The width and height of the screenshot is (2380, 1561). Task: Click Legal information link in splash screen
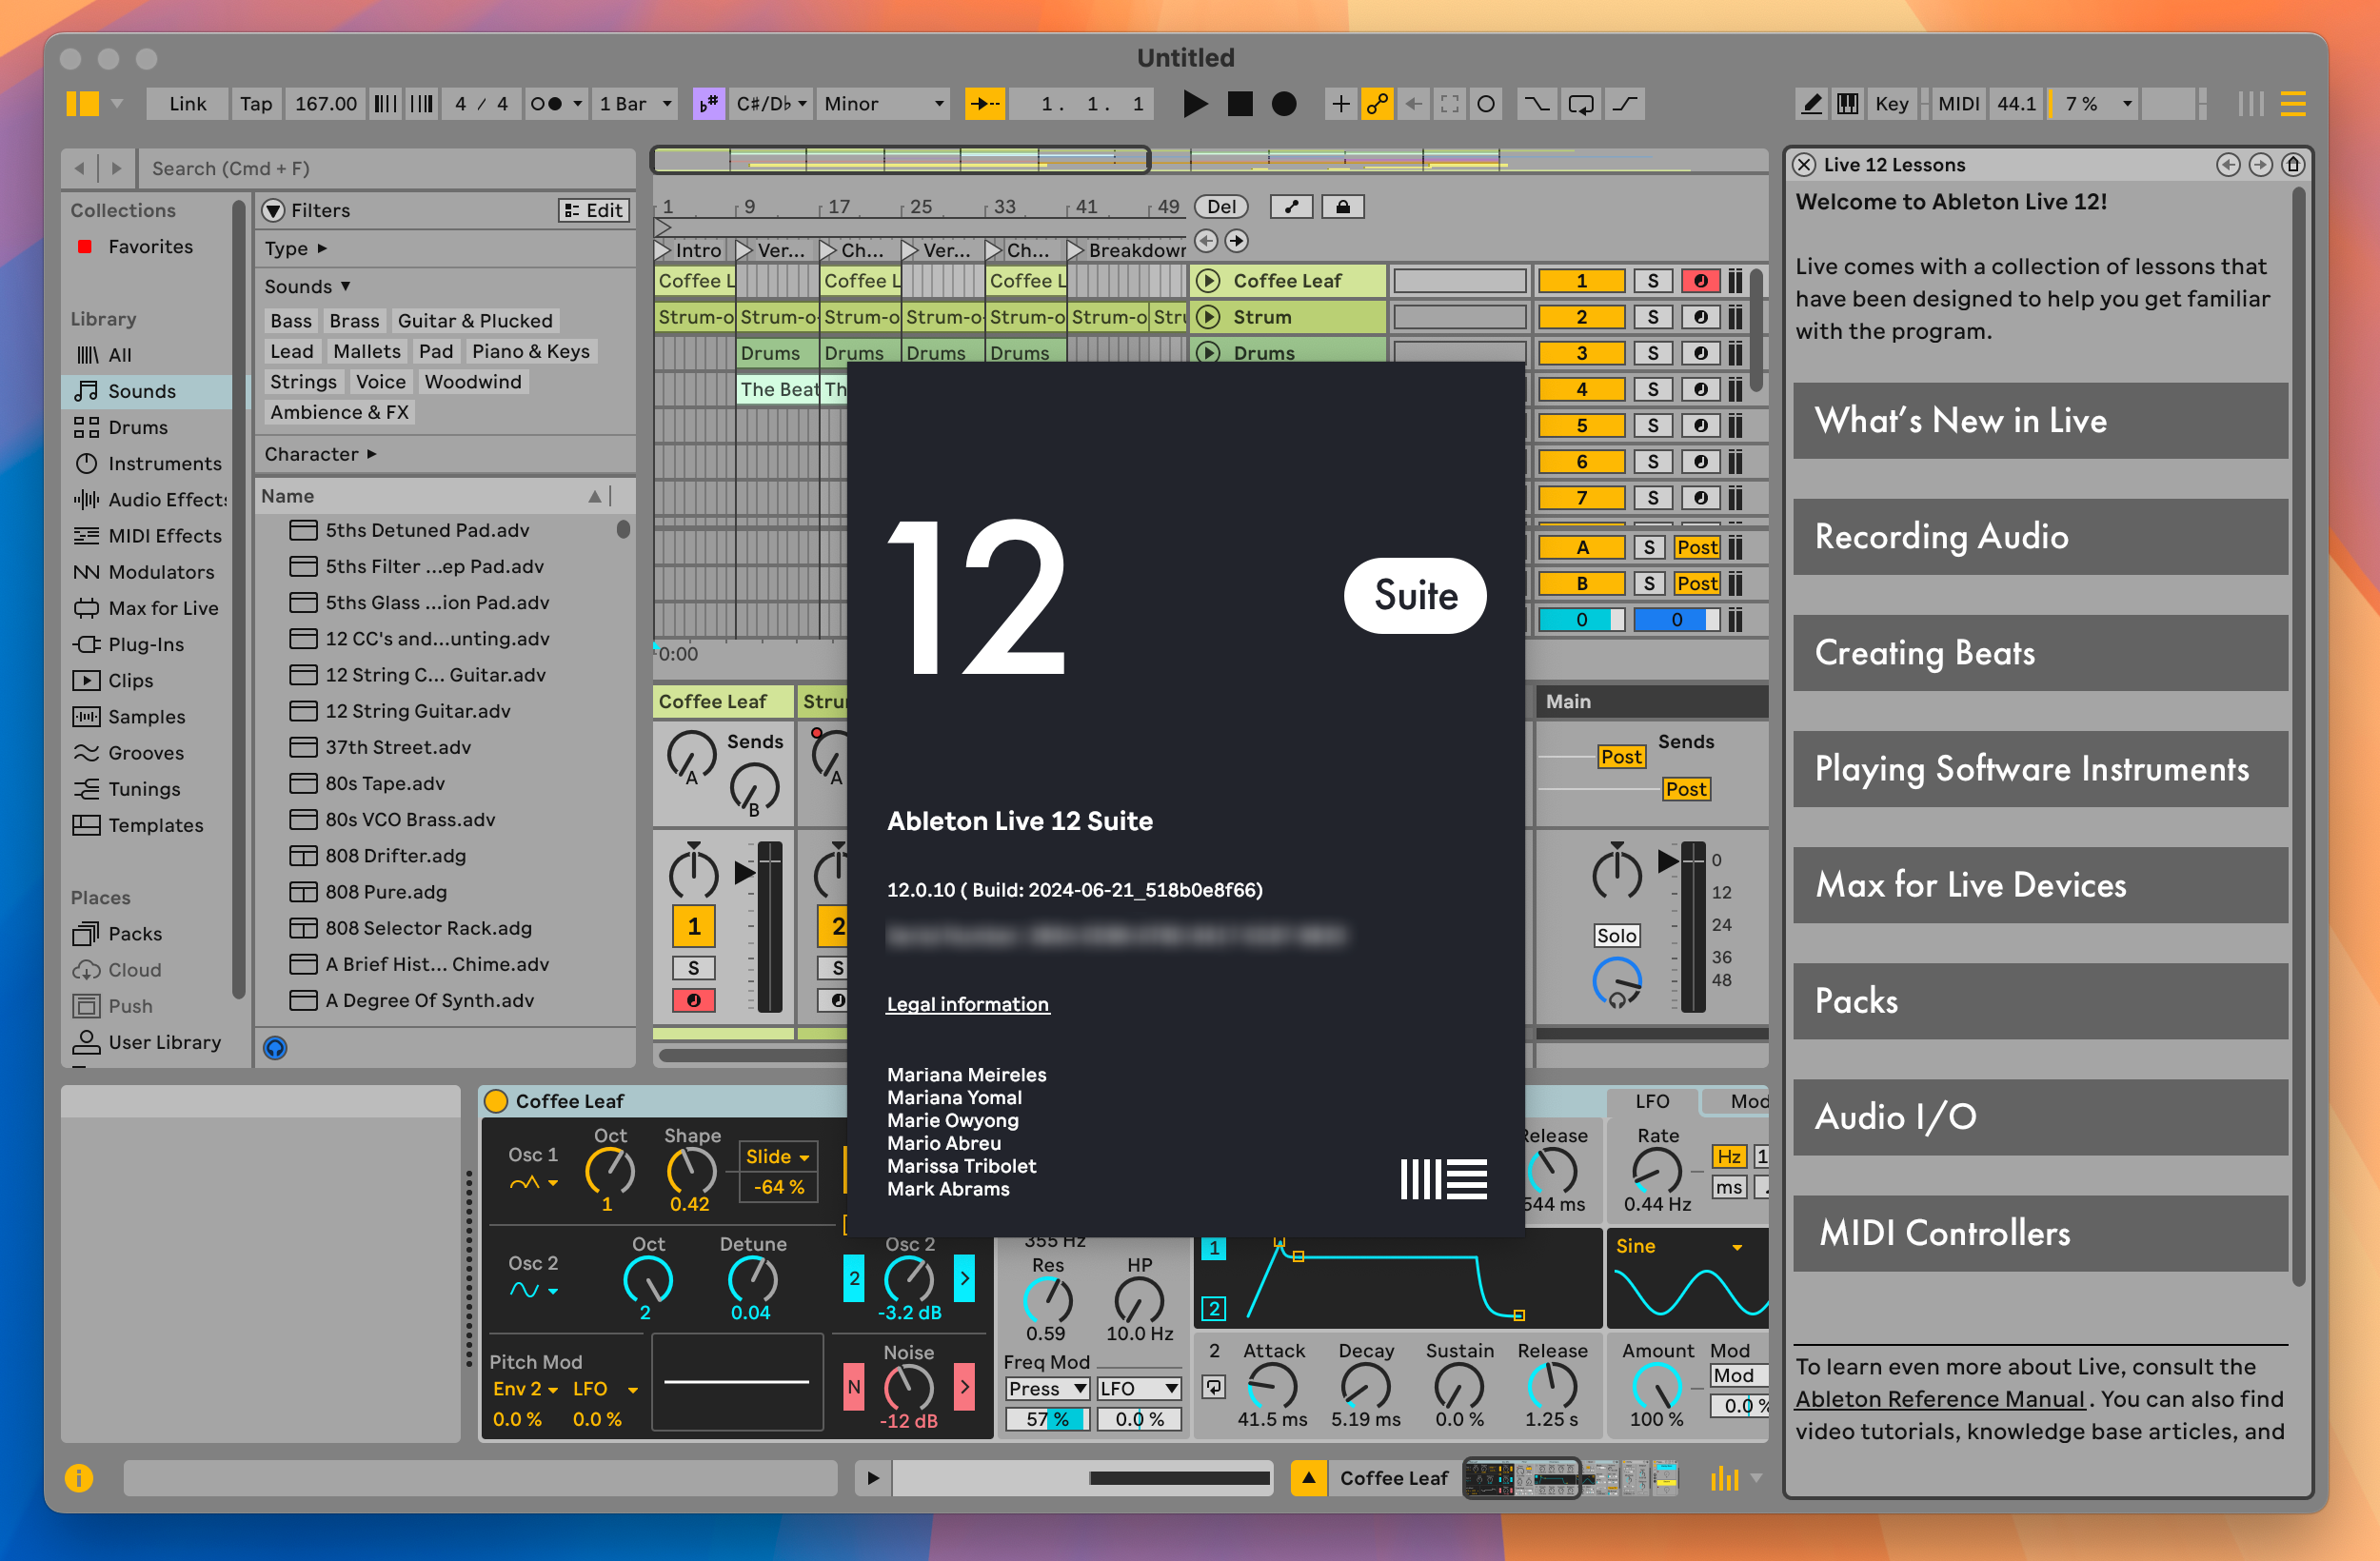click(x=967, y=1003)
